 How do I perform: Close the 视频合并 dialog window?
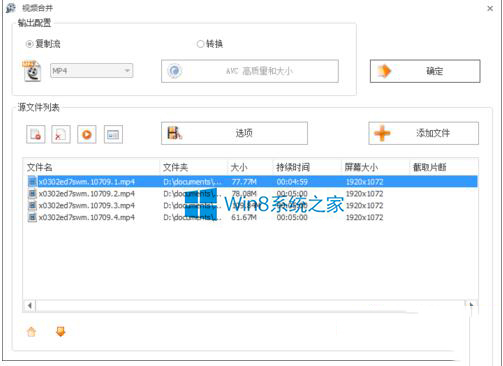pyautogui.click(x=490, y=8)
